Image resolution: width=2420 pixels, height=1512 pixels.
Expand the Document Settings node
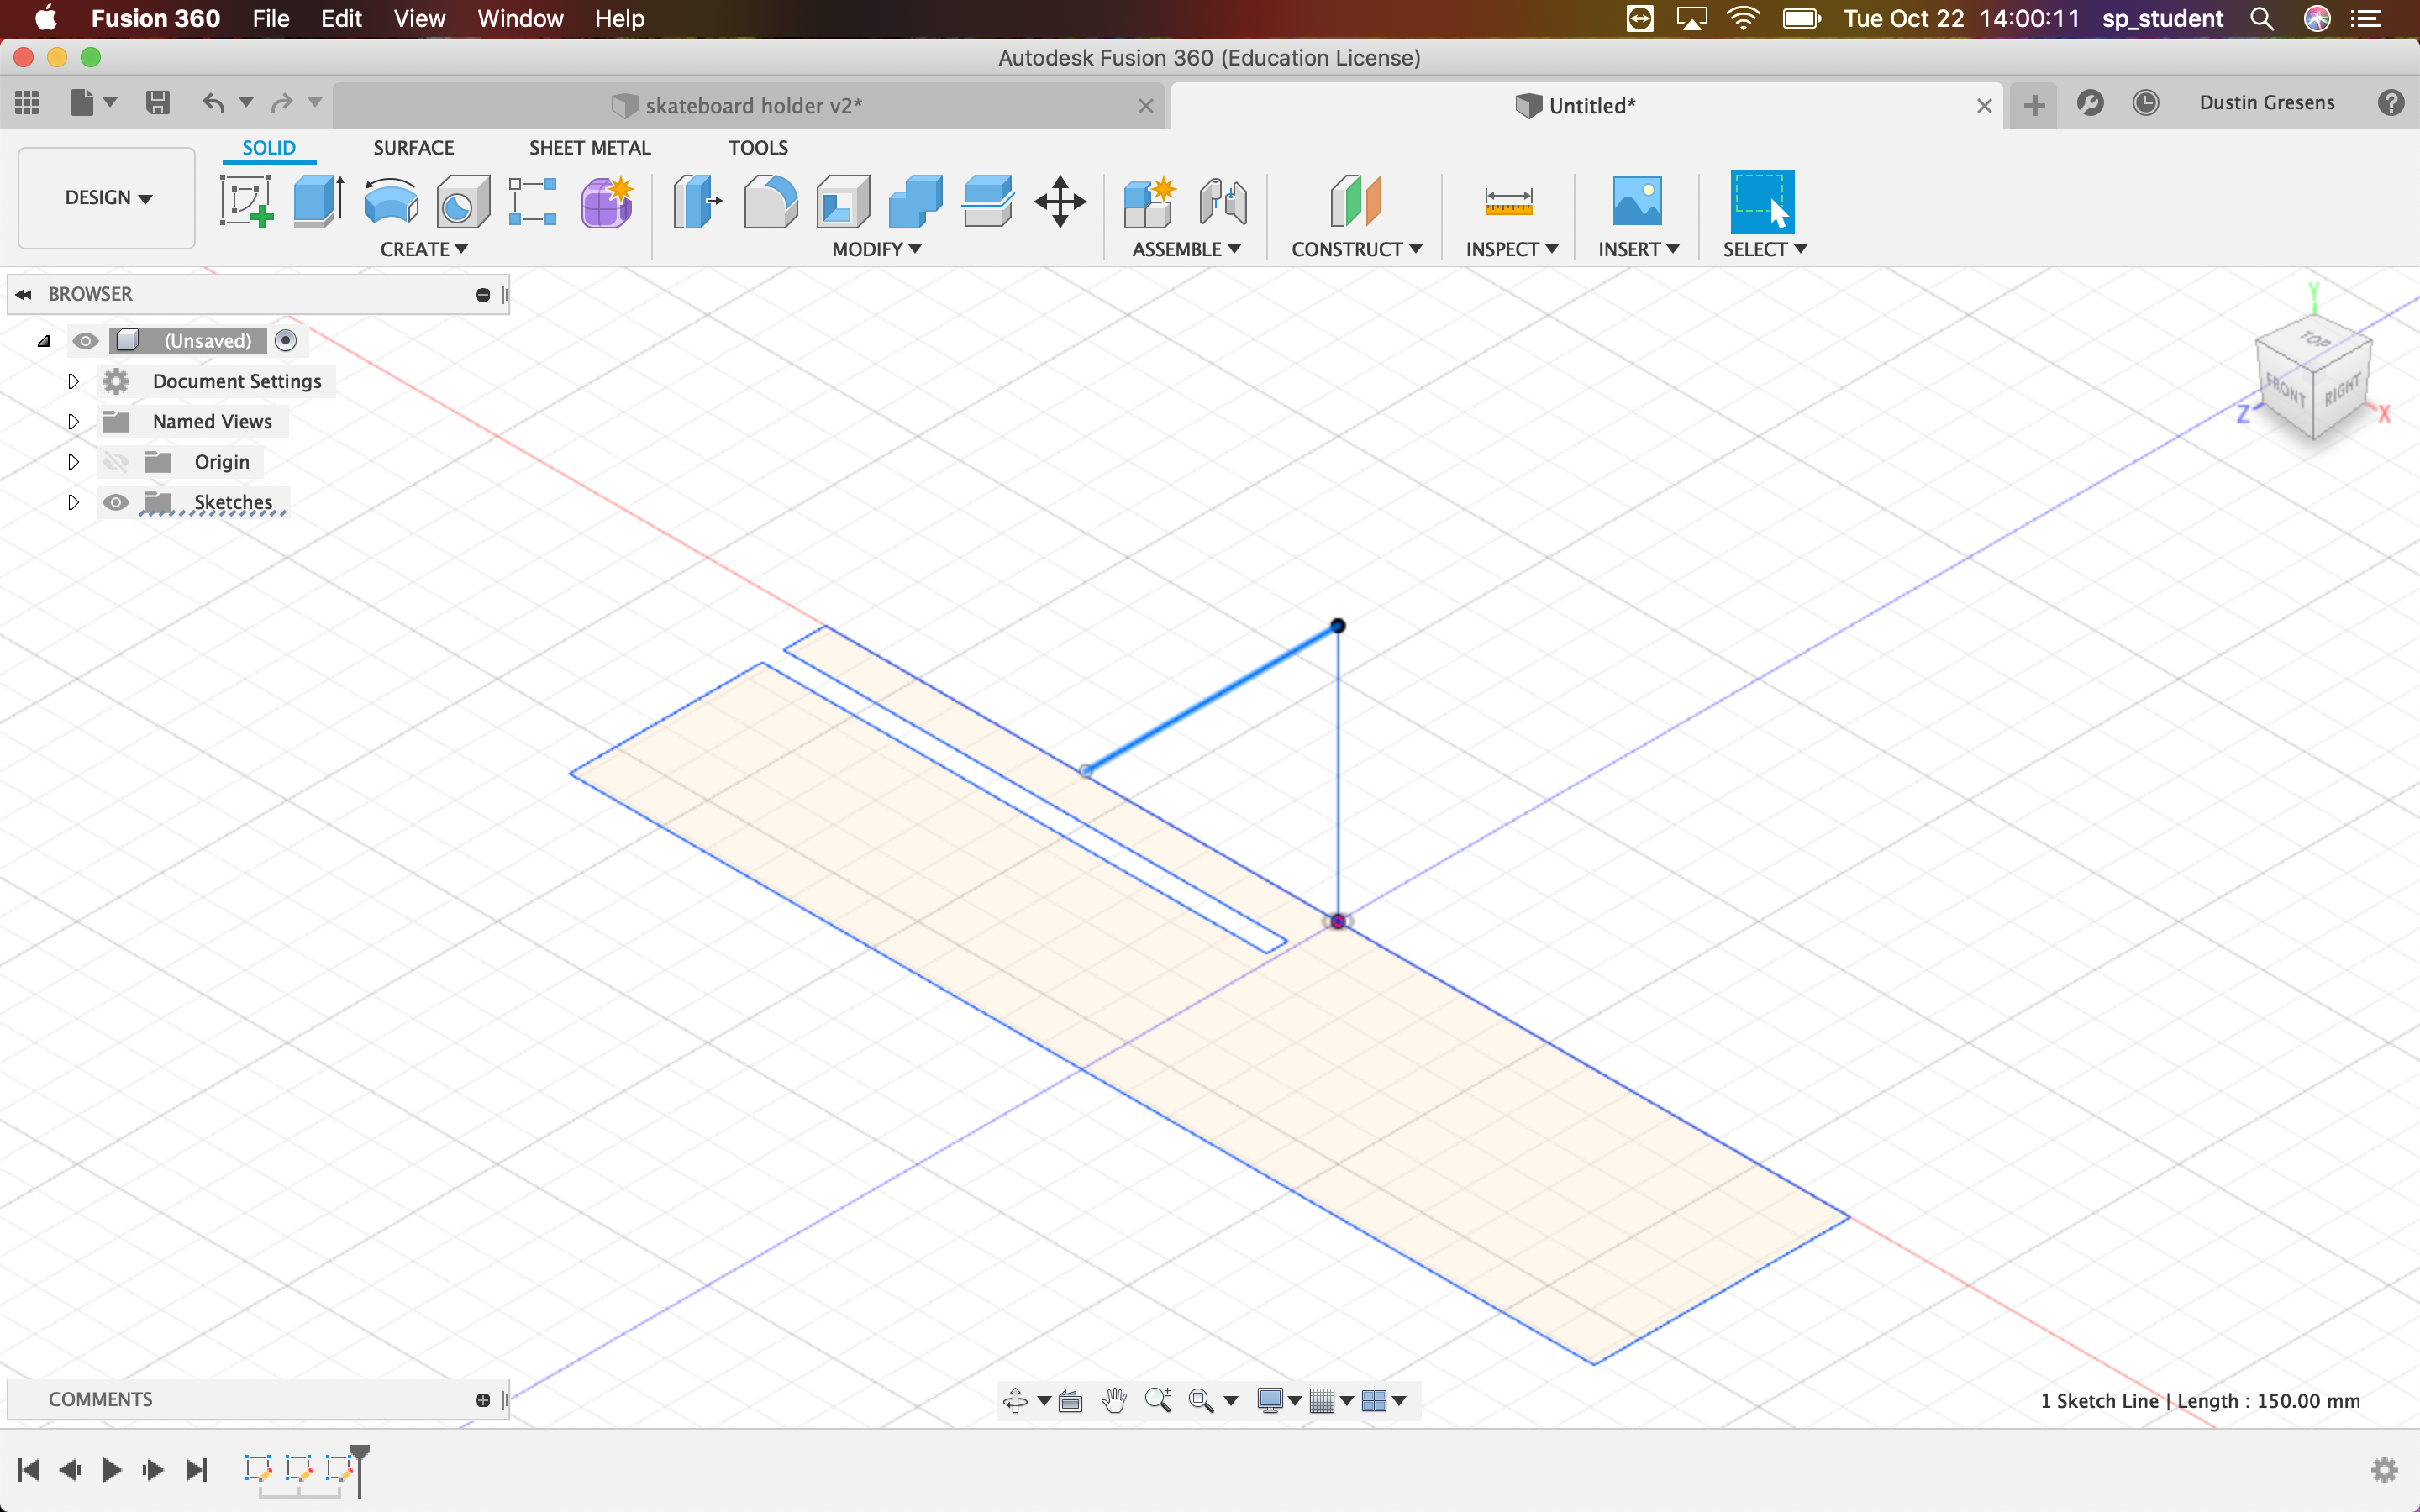[x=73, y=380]
